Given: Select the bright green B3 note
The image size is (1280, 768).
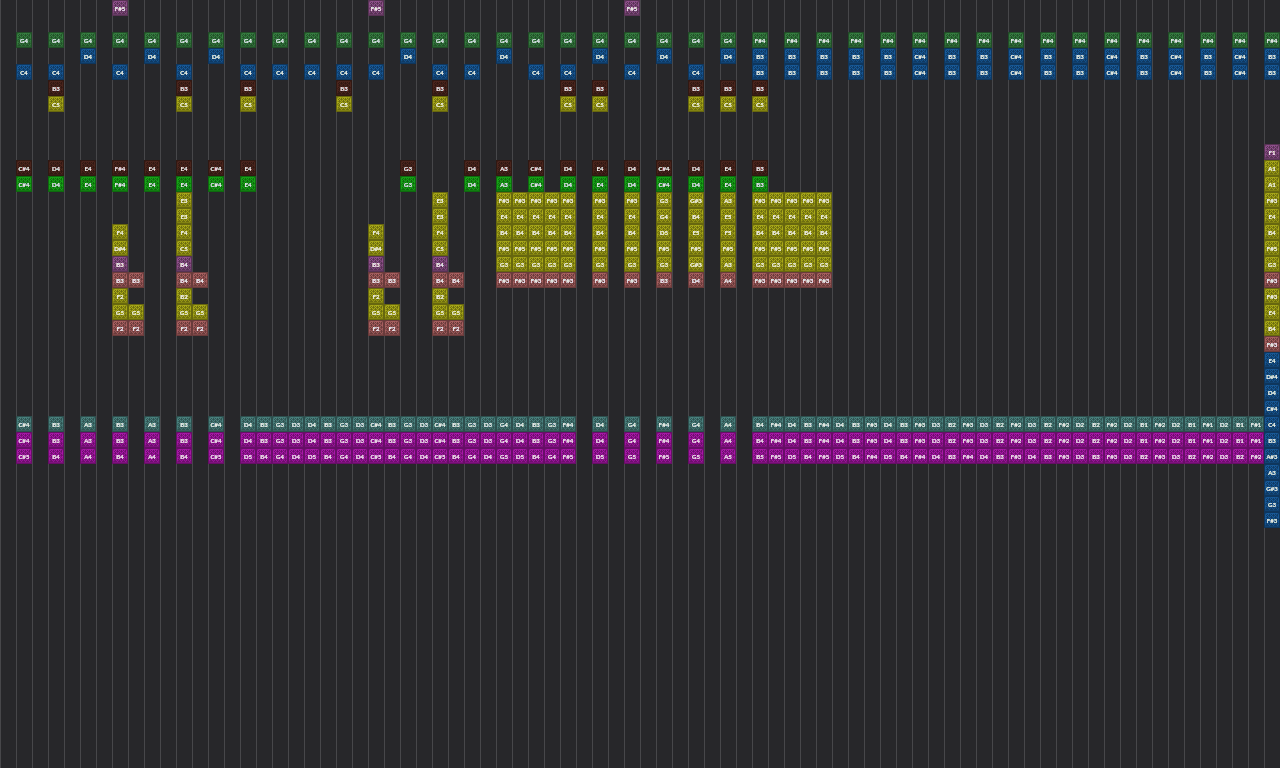Looking at the screenshot, I should pyautogui.click(x=760, y=184).
